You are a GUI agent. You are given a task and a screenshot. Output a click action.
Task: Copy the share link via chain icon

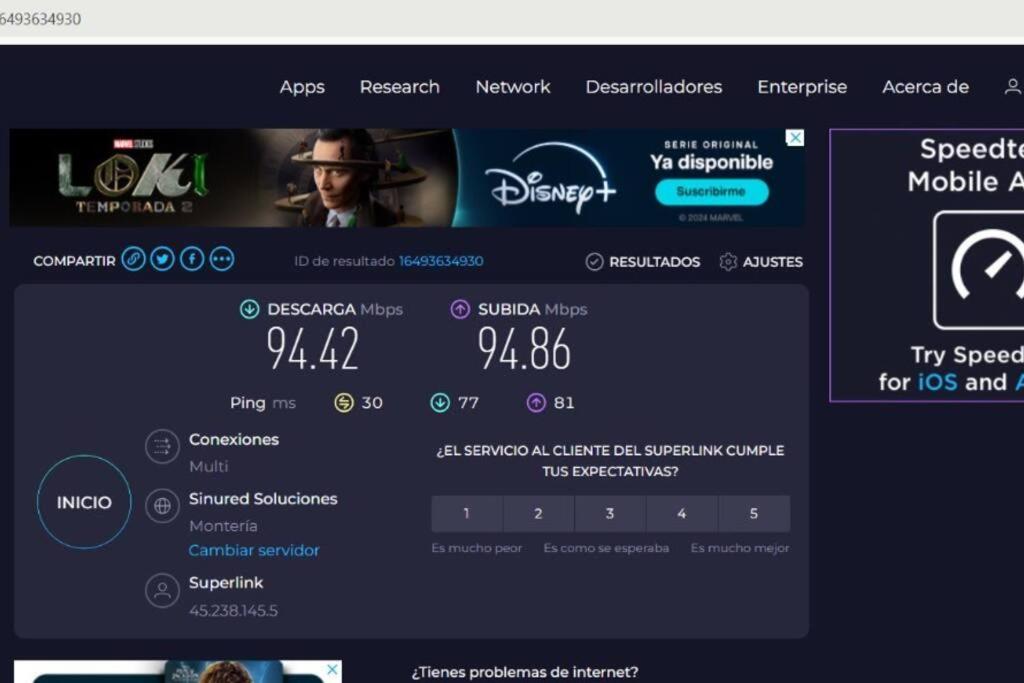133,259
